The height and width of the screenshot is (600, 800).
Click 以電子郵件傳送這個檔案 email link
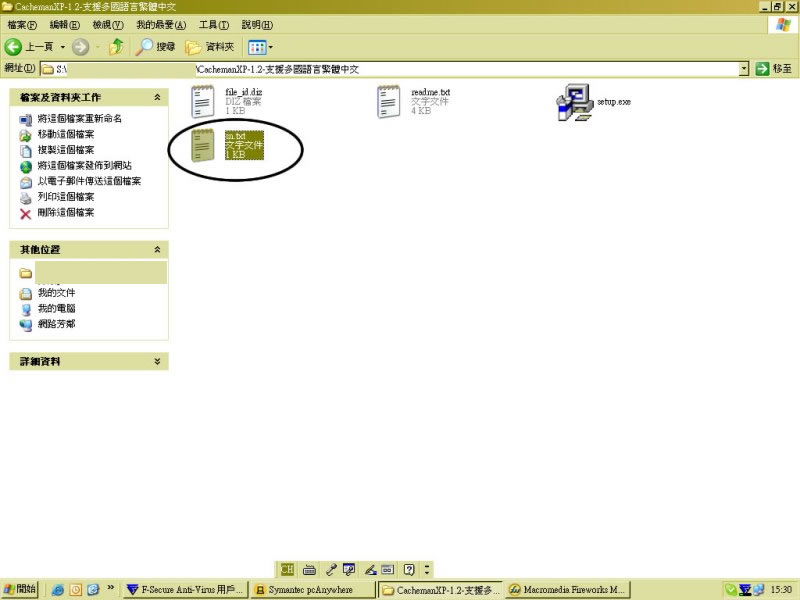click(89, 181)
